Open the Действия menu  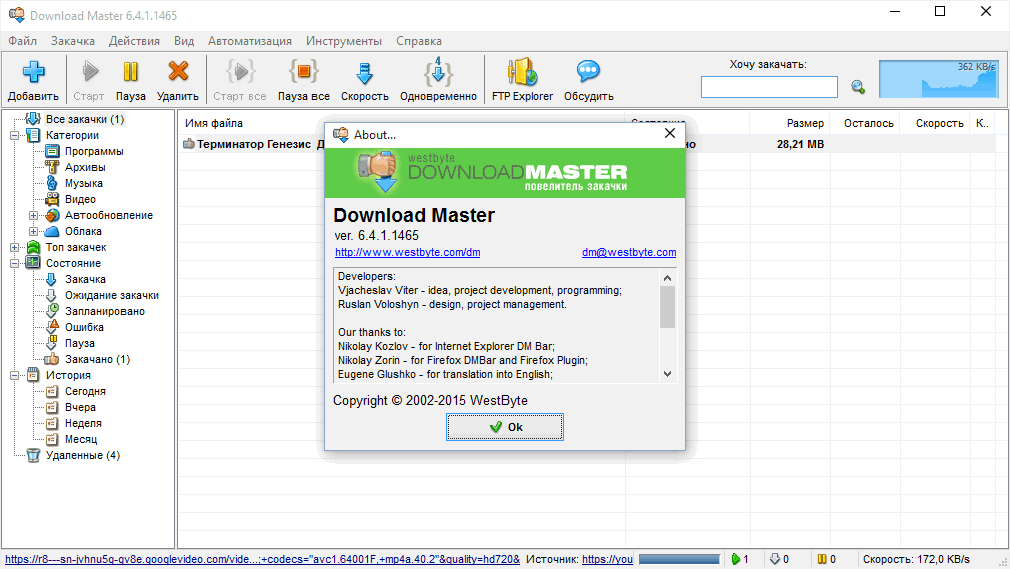(134, 41)
